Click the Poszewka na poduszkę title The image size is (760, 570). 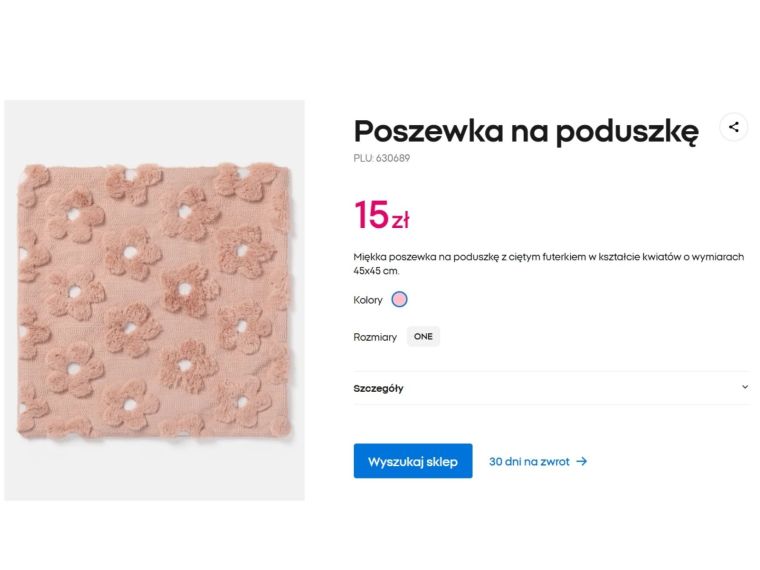[x=526, y=131]
